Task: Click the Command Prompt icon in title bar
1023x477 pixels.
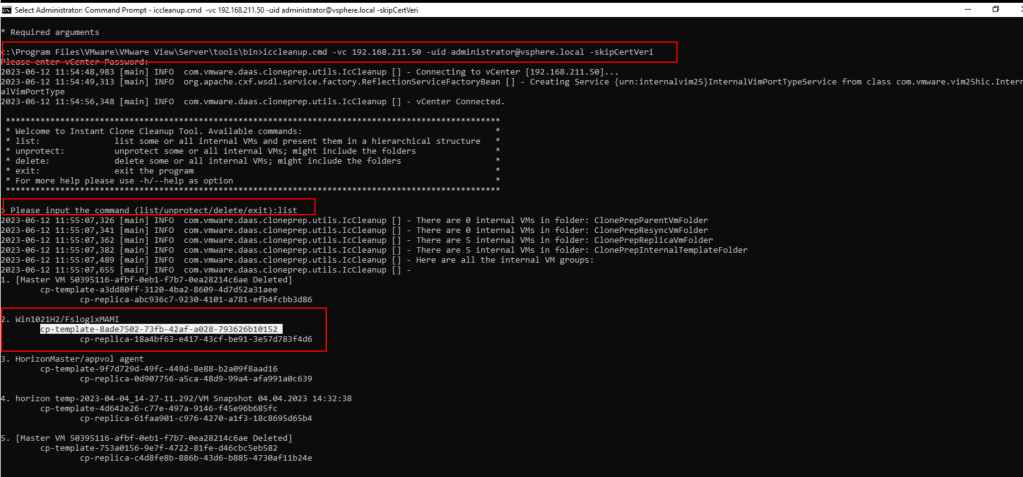Action: pyautogui.click(x=8, y=8)
